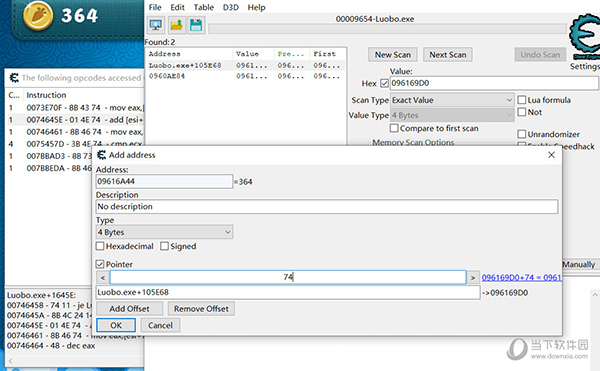
Task: Tick the Not checkbox
Action: click(522, 112)
